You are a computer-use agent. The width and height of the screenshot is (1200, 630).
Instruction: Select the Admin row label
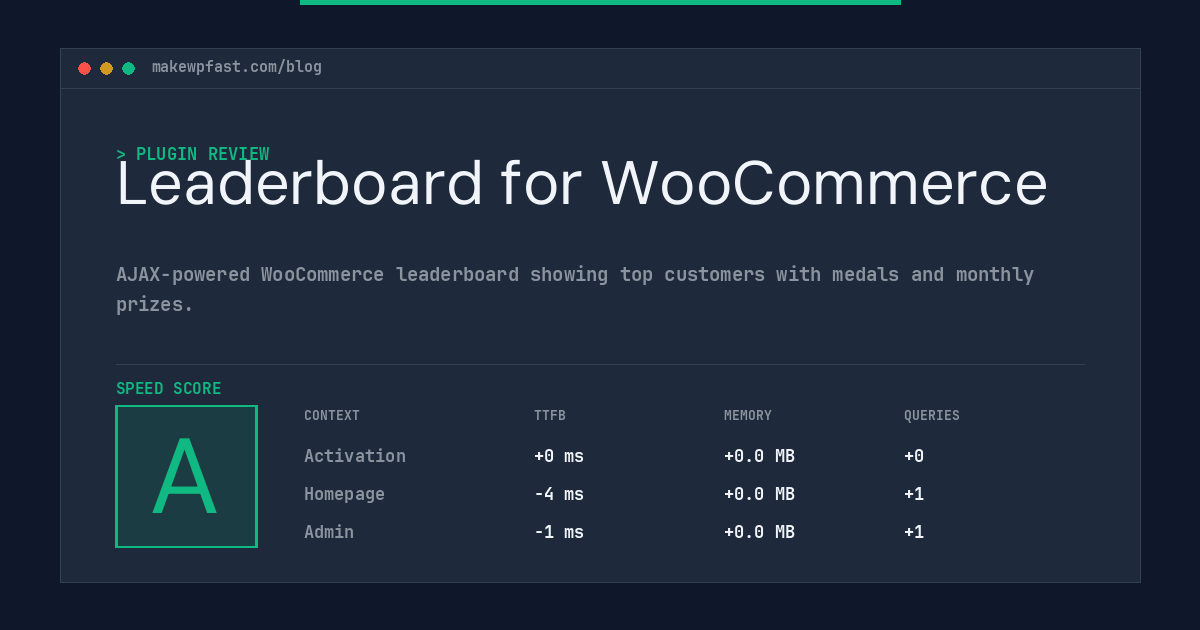point(329,532)
